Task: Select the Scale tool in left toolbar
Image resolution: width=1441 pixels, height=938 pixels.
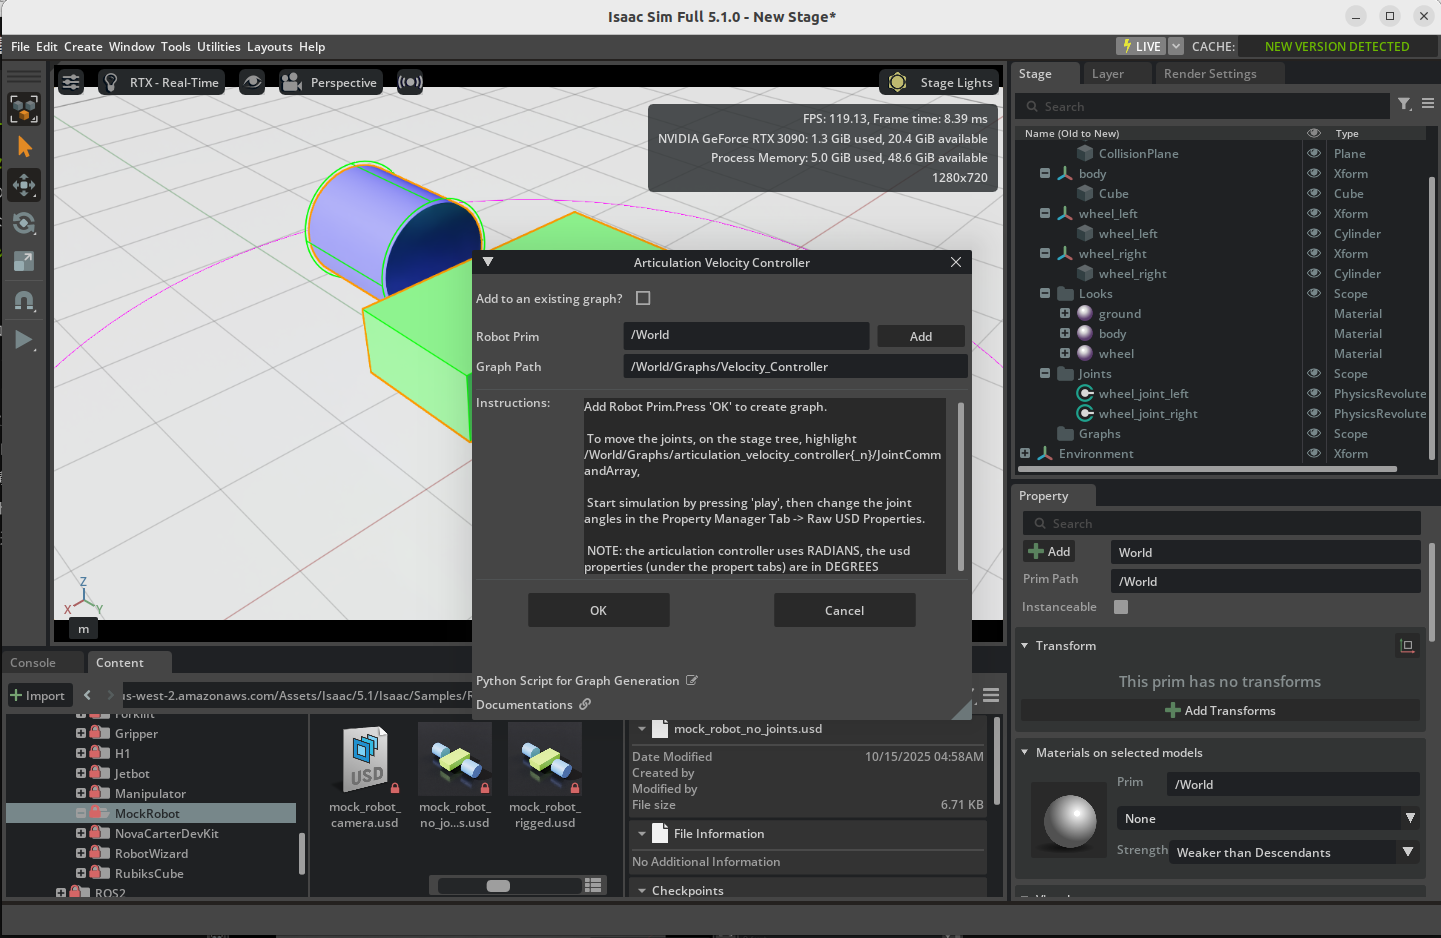Action: click(24, 261)
